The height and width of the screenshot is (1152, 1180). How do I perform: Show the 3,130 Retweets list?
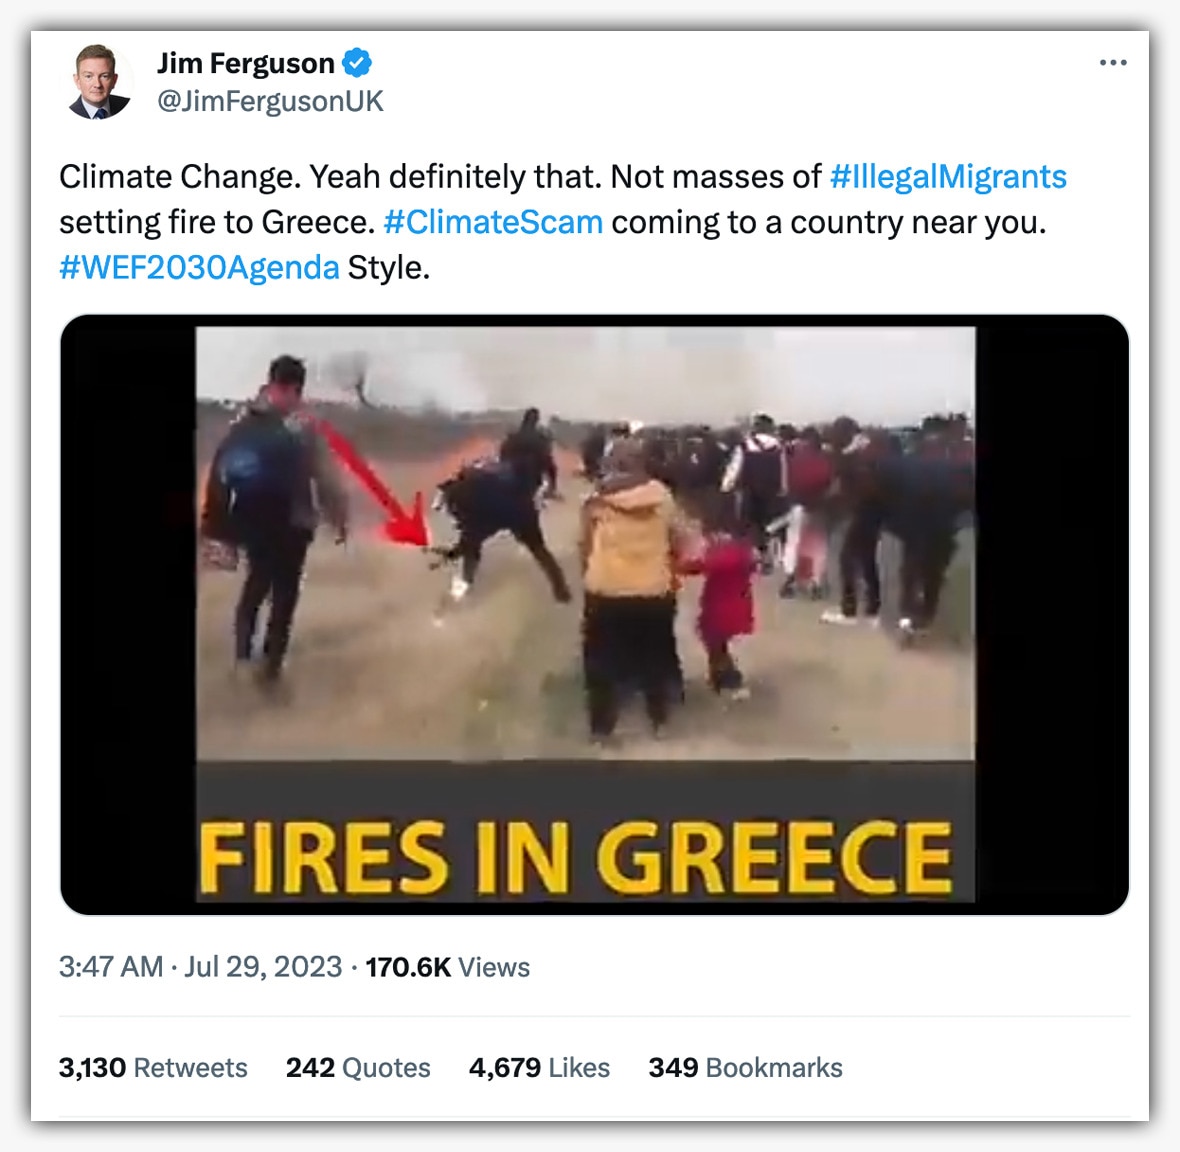point(153,1068)
